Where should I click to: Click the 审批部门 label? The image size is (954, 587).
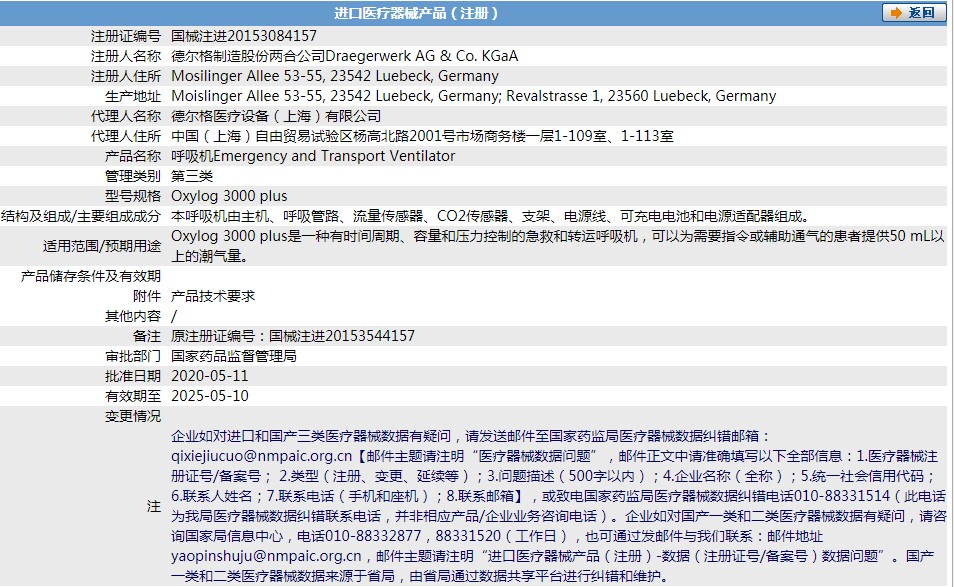coord(133,356)
